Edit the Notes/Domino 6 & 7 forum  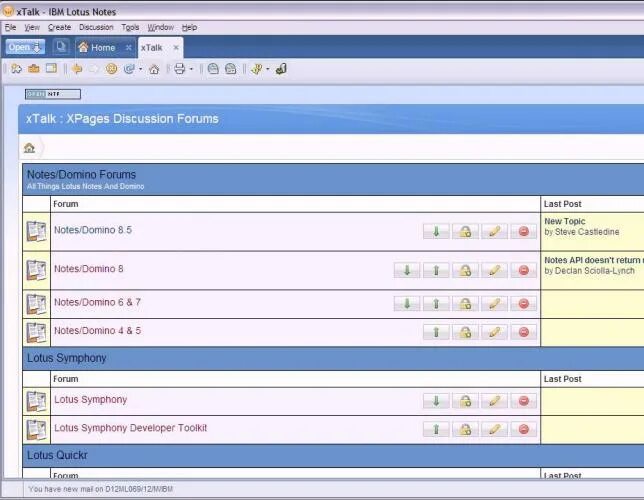[494, 304]
